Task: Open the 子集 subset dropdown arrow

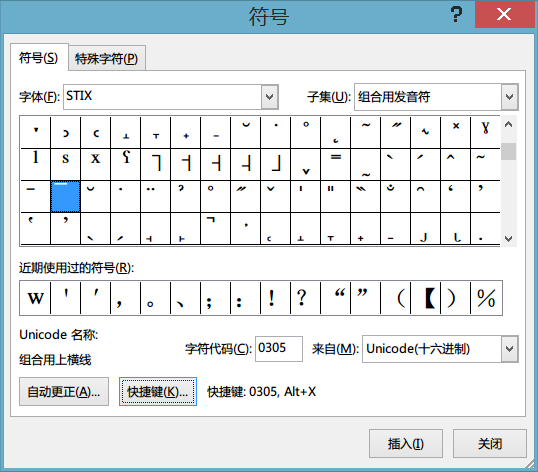Action: (x=509, y=97)
